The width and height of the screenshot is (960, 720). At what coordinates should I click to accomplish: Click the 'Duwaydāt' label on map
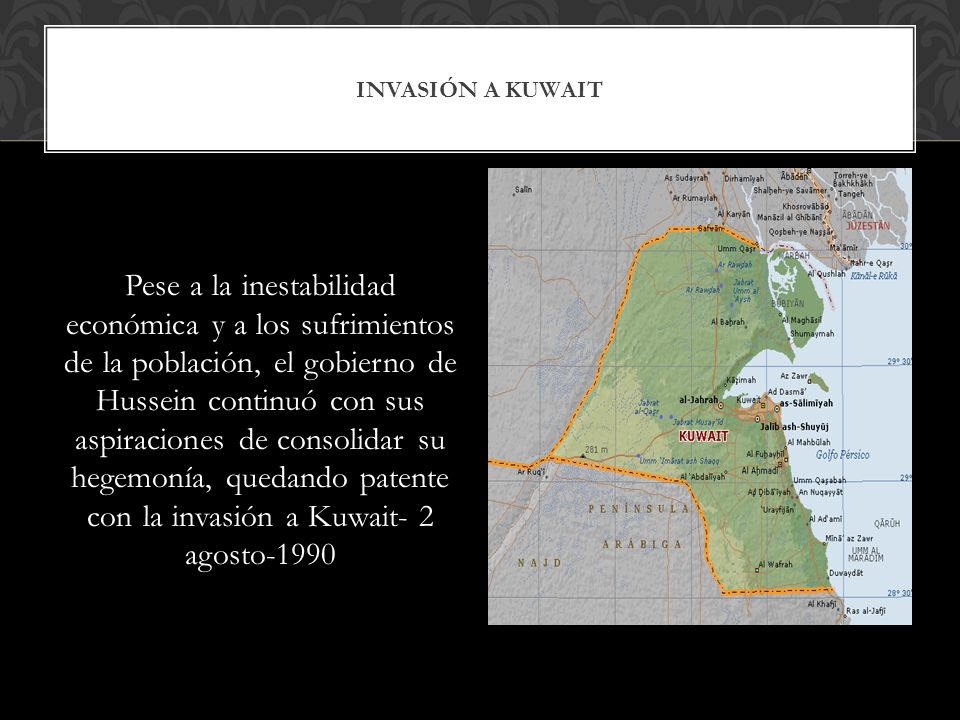[x=846, y=574]
